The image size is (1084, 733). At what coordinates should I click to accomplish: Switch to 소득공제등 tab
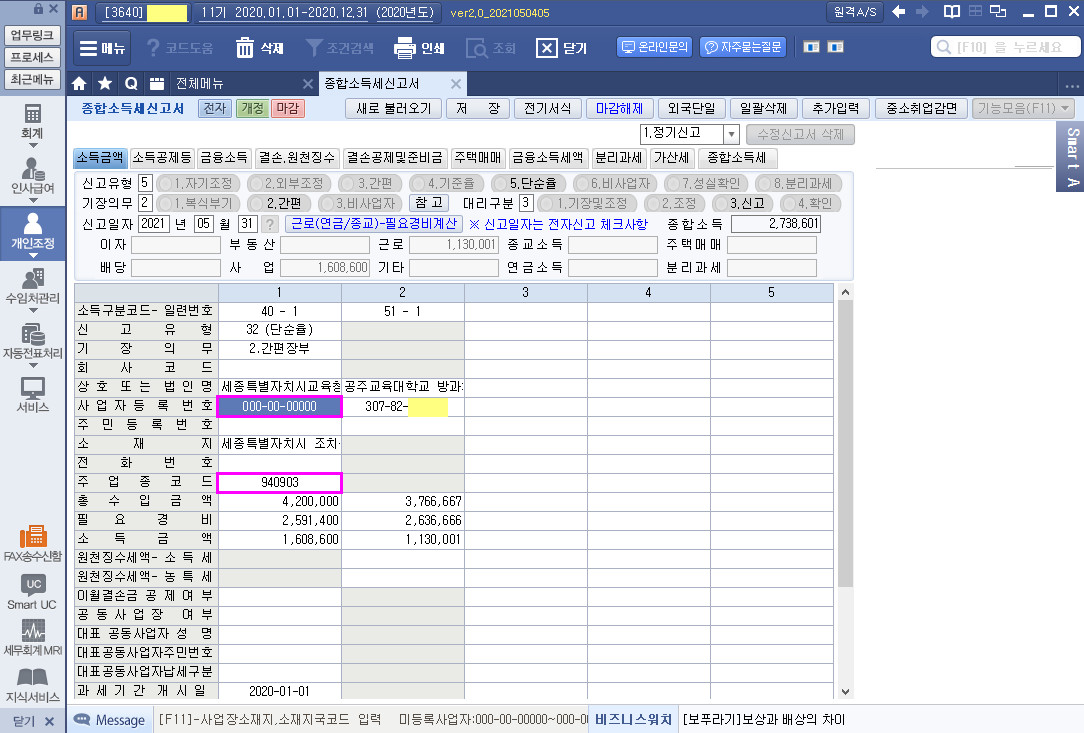[162, 158]
